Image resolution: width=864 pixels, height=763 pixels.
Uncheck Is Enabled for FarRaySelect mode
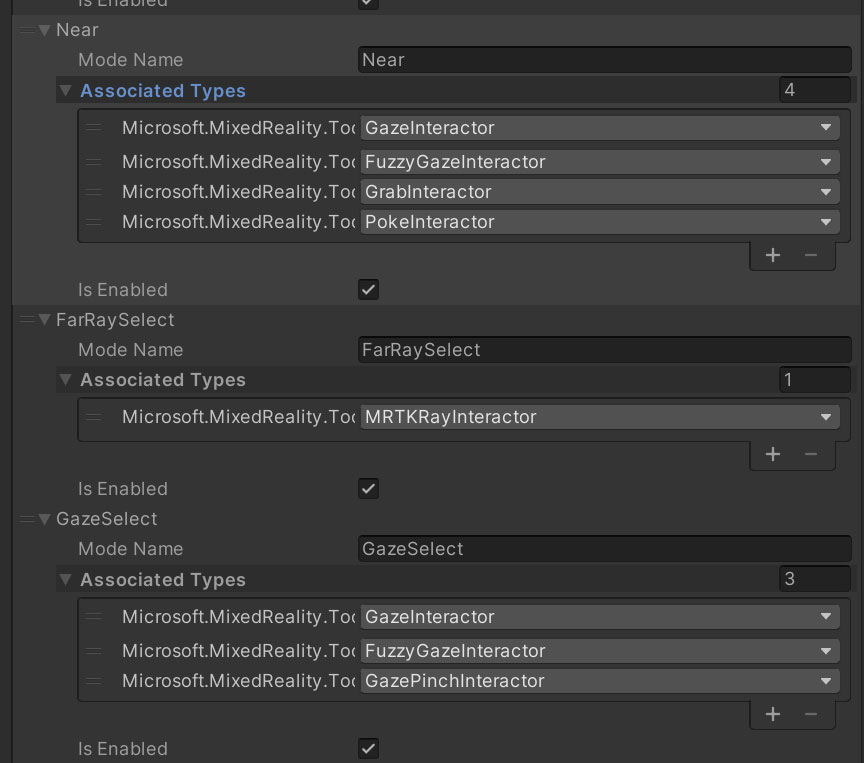(368, 489)
